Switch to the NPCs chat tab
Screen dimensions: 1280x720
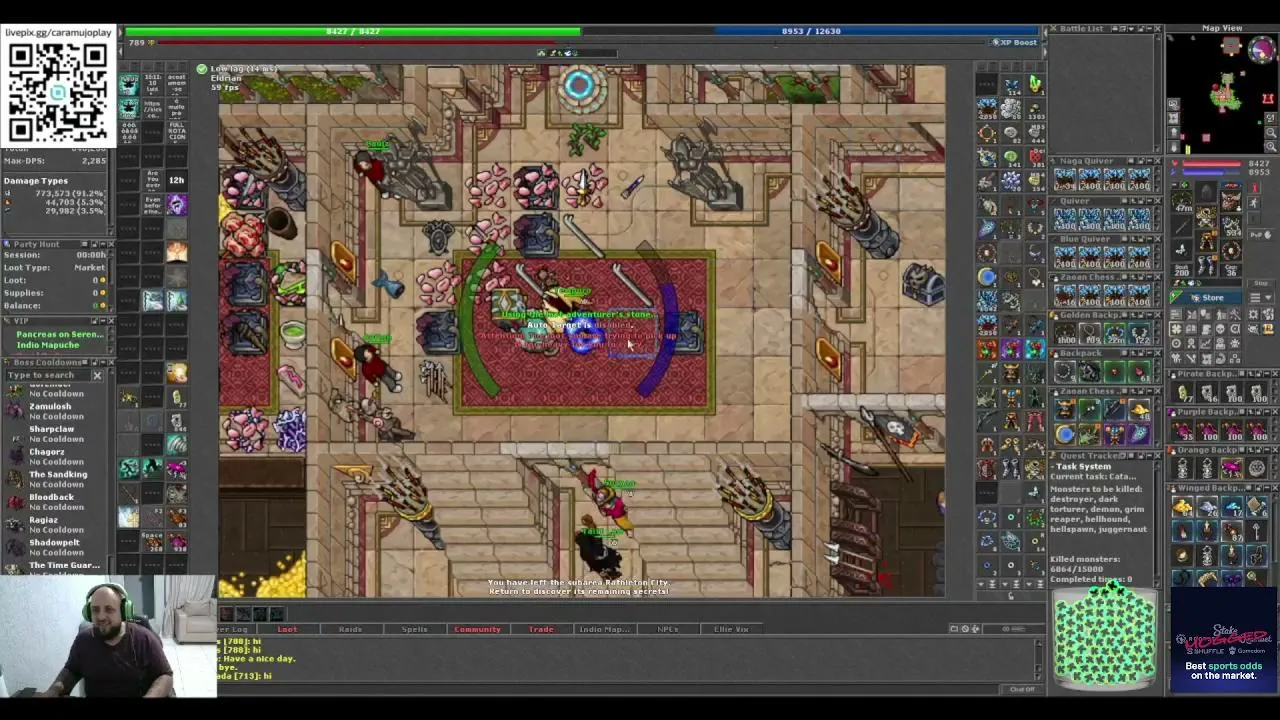[668, 629]
